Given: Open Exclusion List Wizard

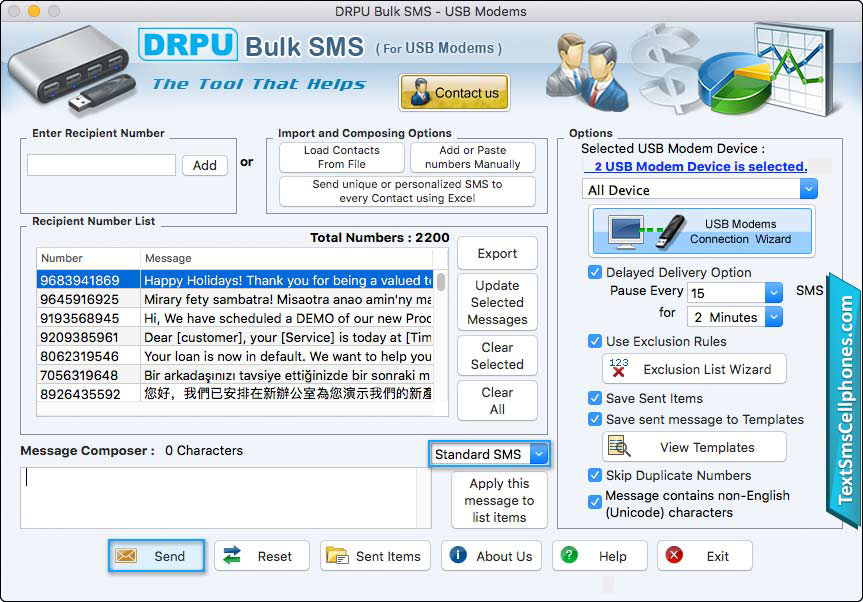Looking at the screenshot, I should (695, 369).
